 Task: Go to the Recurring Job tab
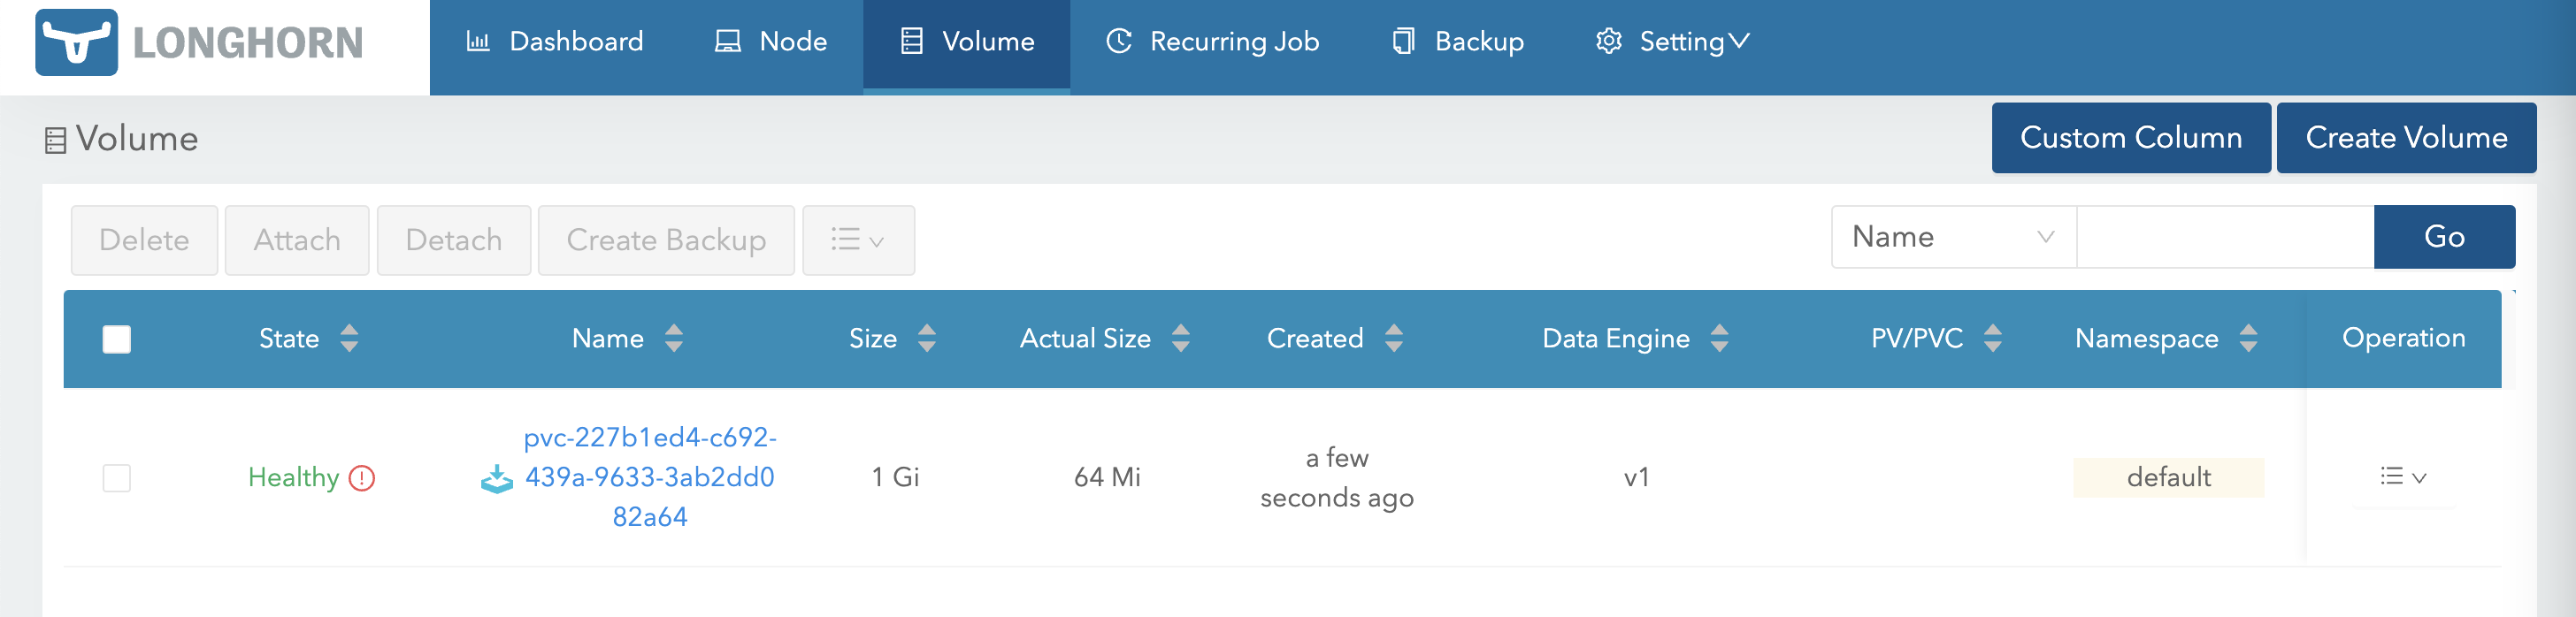pyautogui.click(x=1212, y=42)
